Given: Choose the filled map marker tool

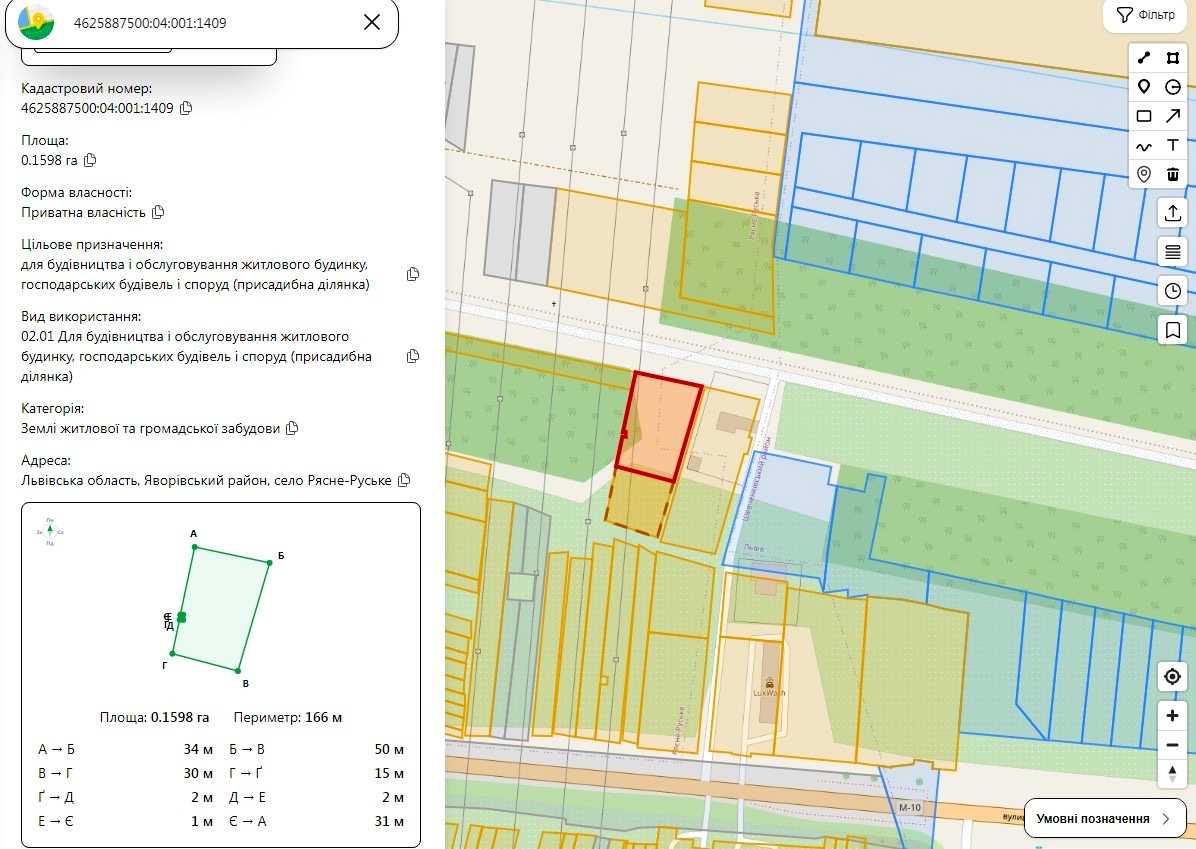Looking at the screenshot, I should pyautogui.click(x=1143, y=87).
